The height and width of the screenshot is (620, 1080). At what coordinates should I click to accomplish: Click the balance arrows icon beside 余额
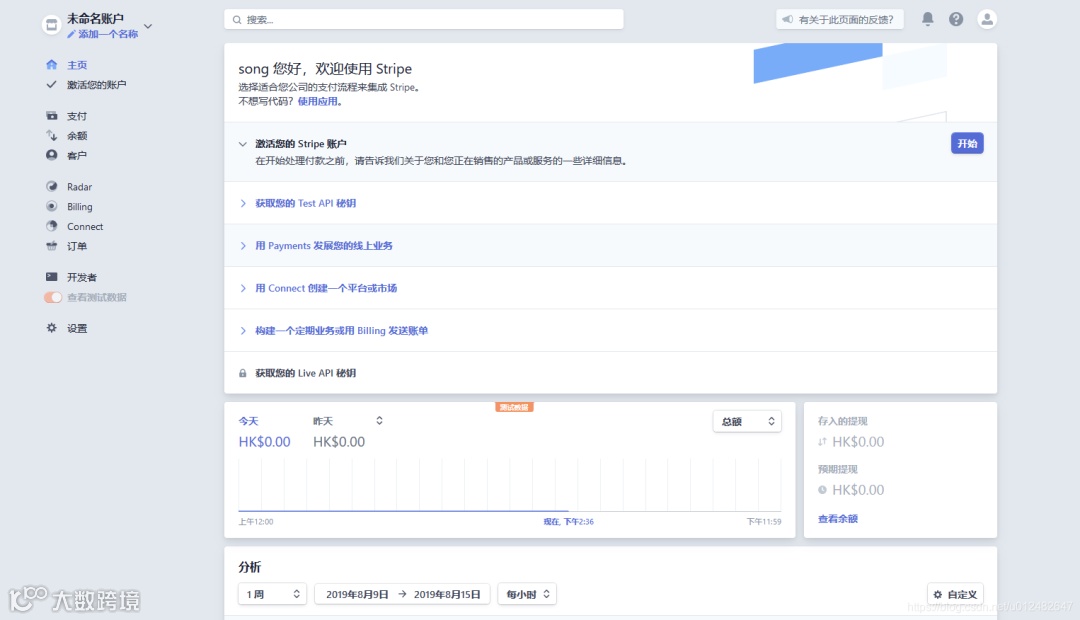(52, 136)
